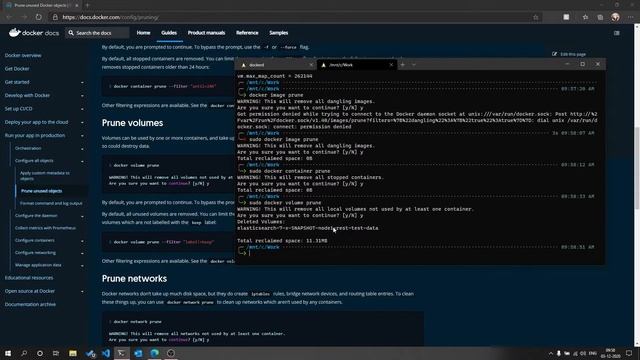Click Edit this page link
This screenshot has height=360, width=640.
coord(569,54)
